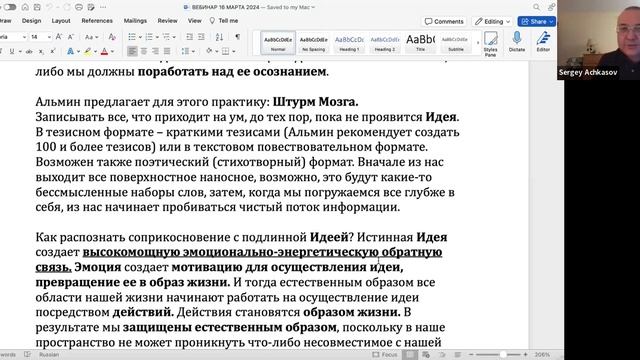The height and width of the screenshot is (360, 640).
Task: Open the more commands ellipsis
Action: [x=103, y=7]
